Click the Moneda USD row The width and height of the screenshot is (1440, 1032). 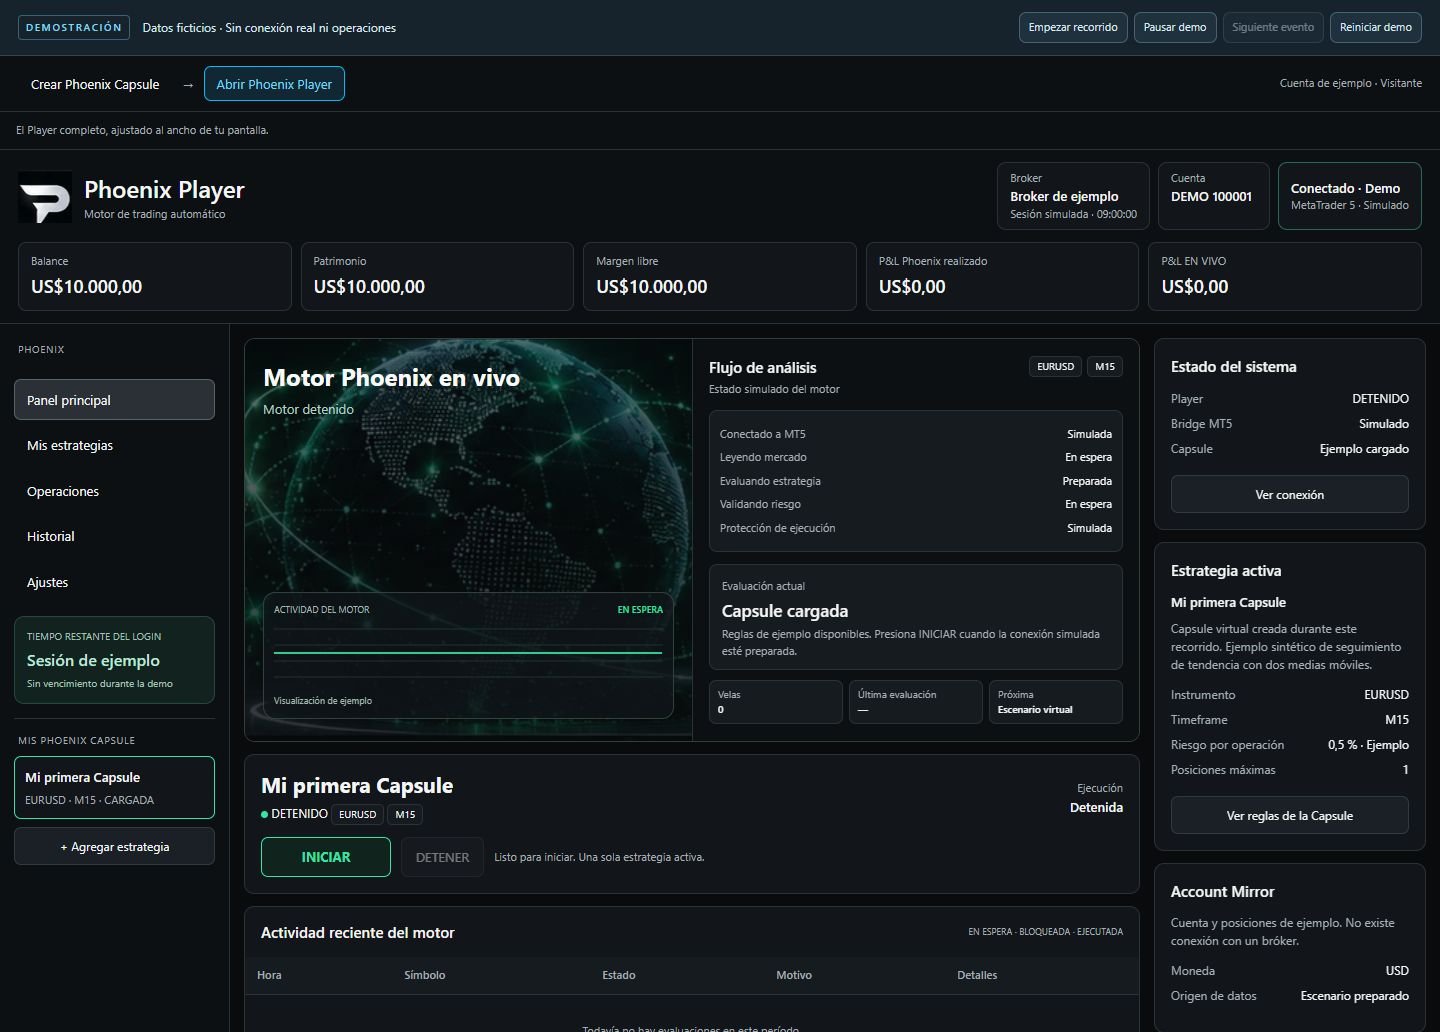tap(1289, 971)
